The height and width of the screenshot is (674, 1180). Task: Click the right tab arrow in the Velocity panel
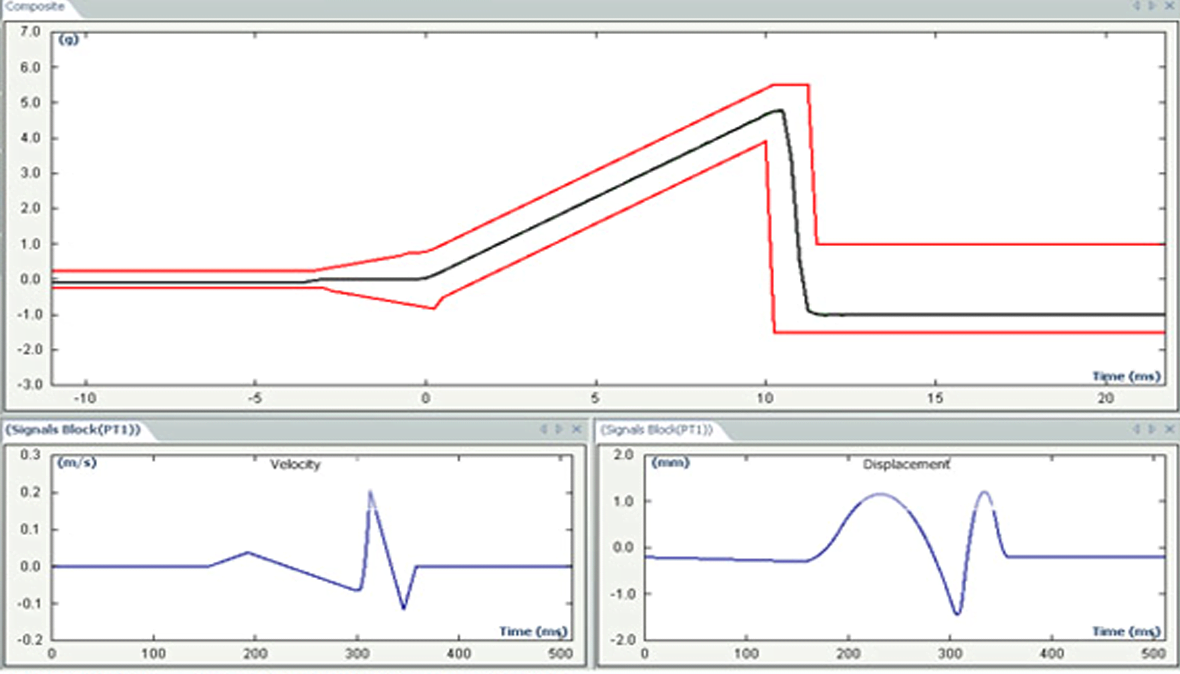(559, 429)
